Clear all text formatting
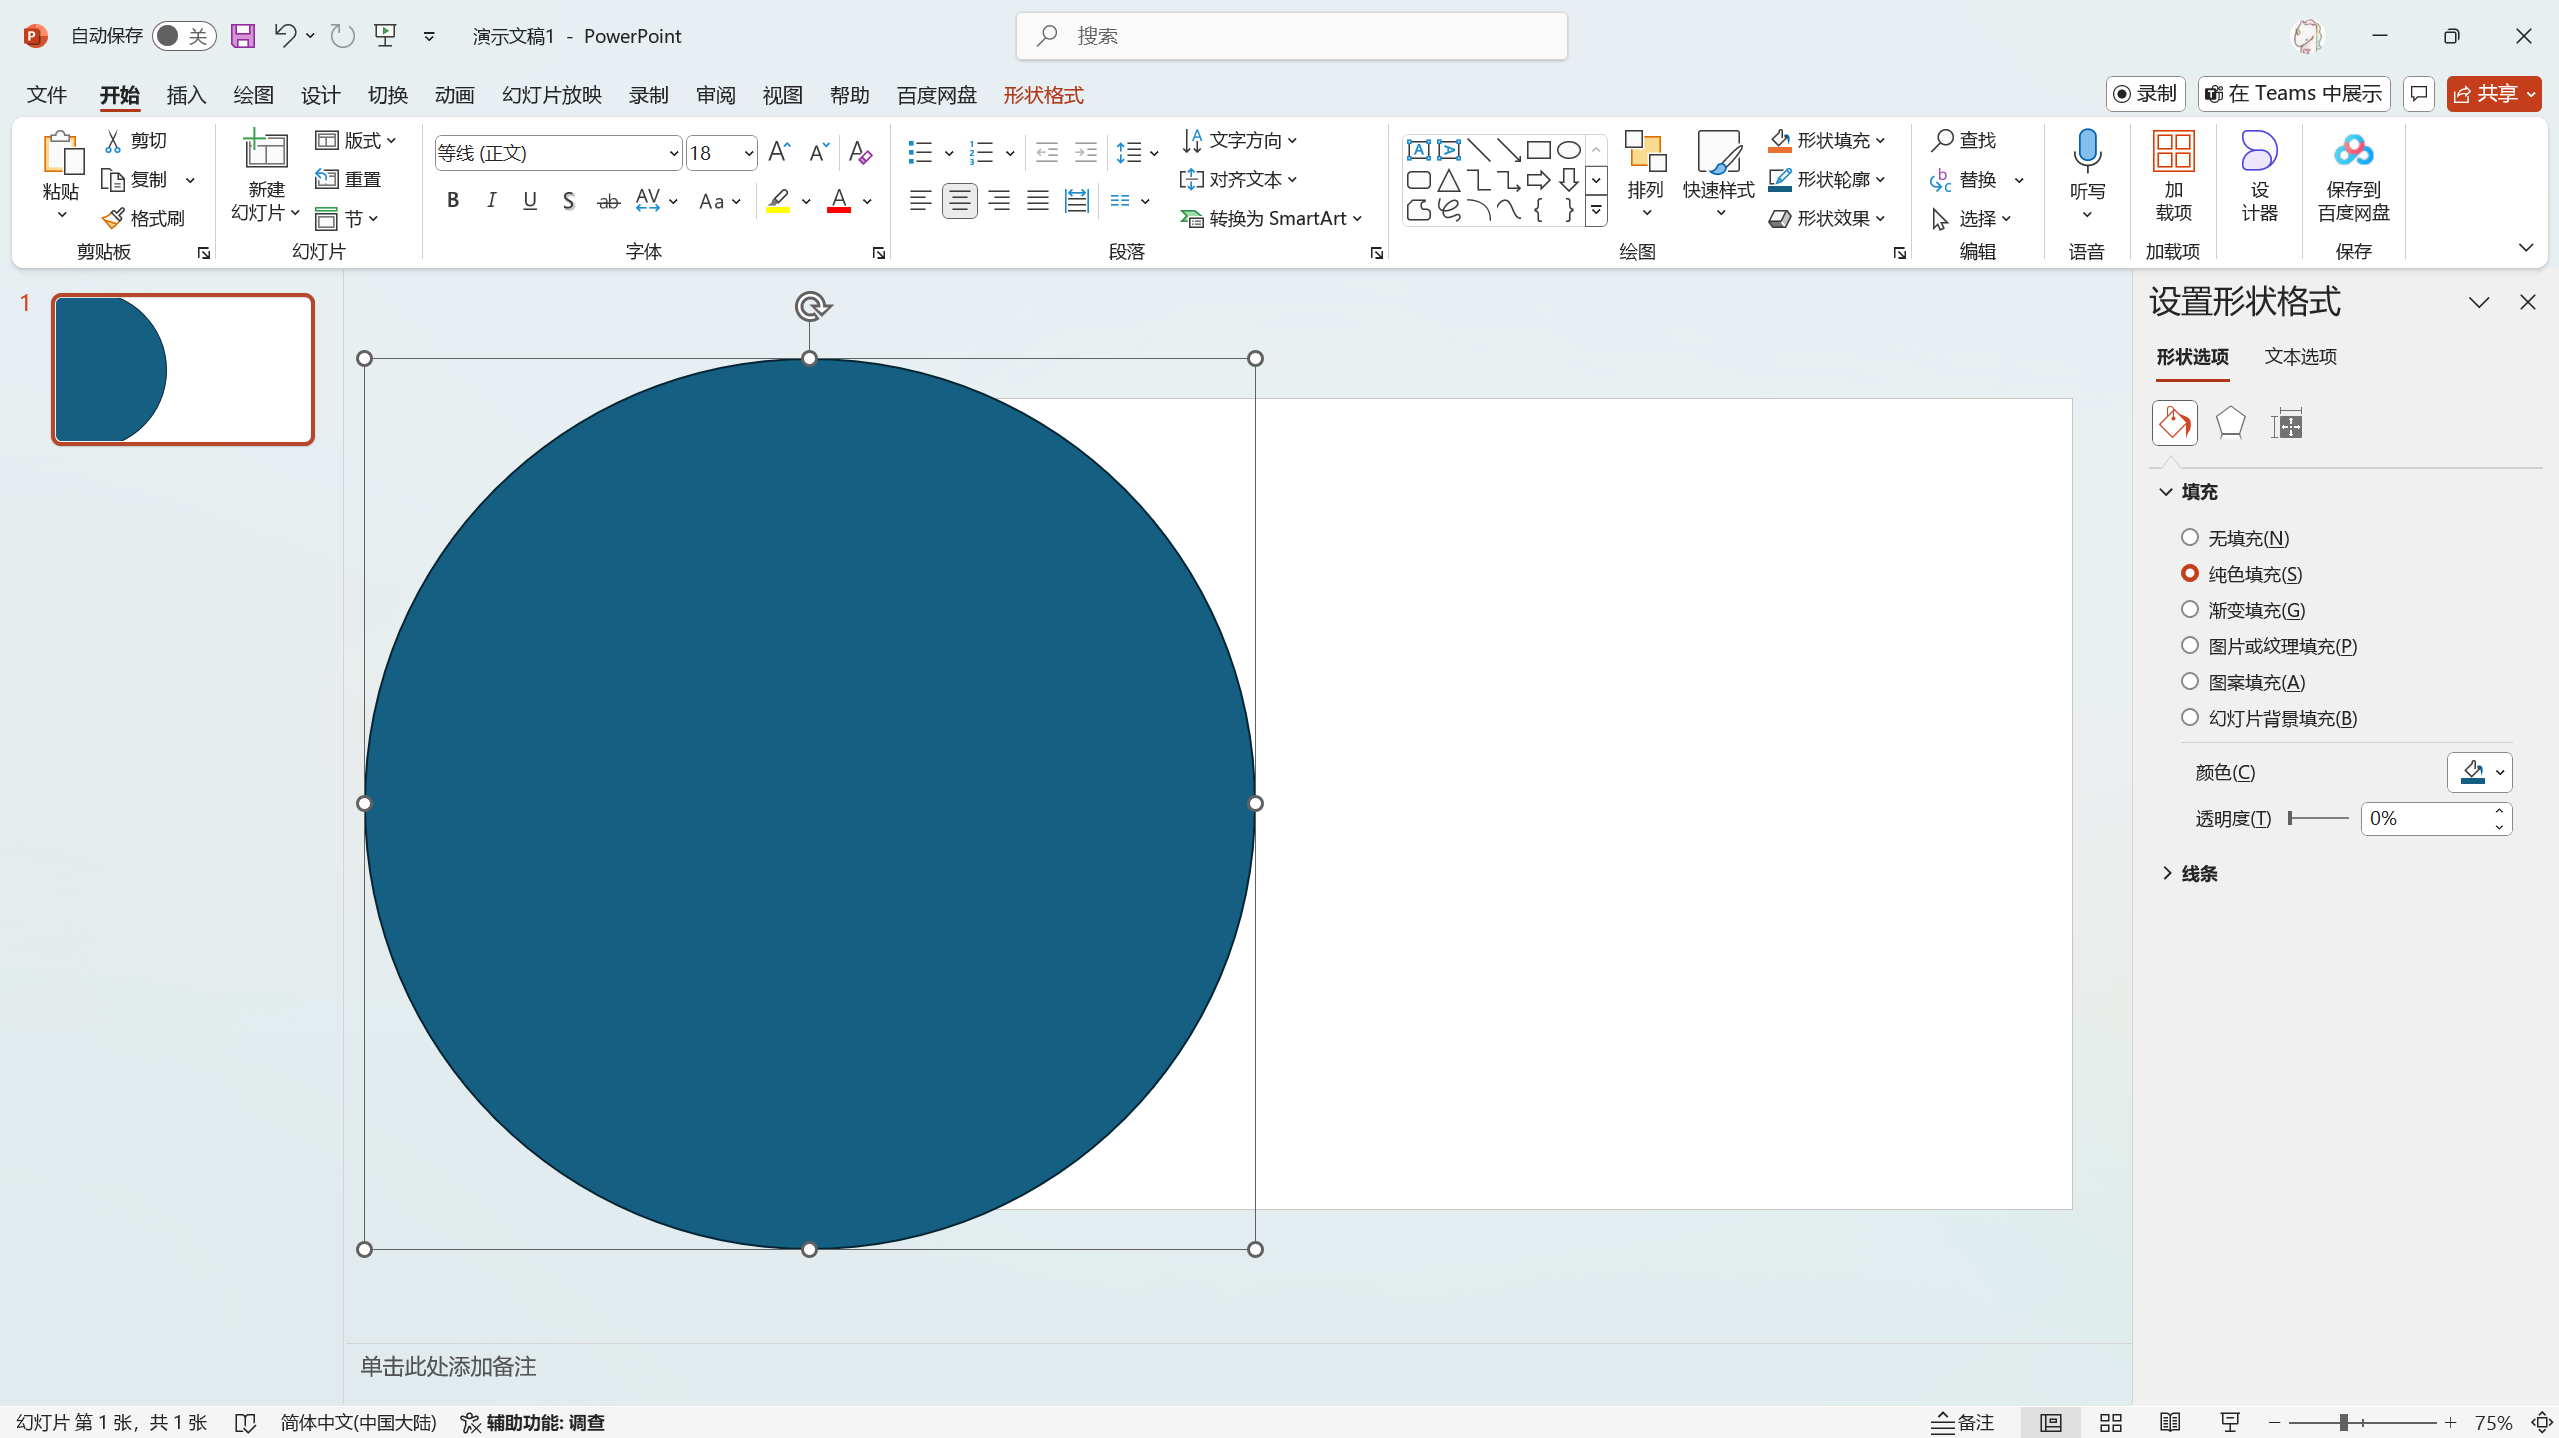Image resolution: width=2559 pixels, height=1438 pixels. point(860,152)
